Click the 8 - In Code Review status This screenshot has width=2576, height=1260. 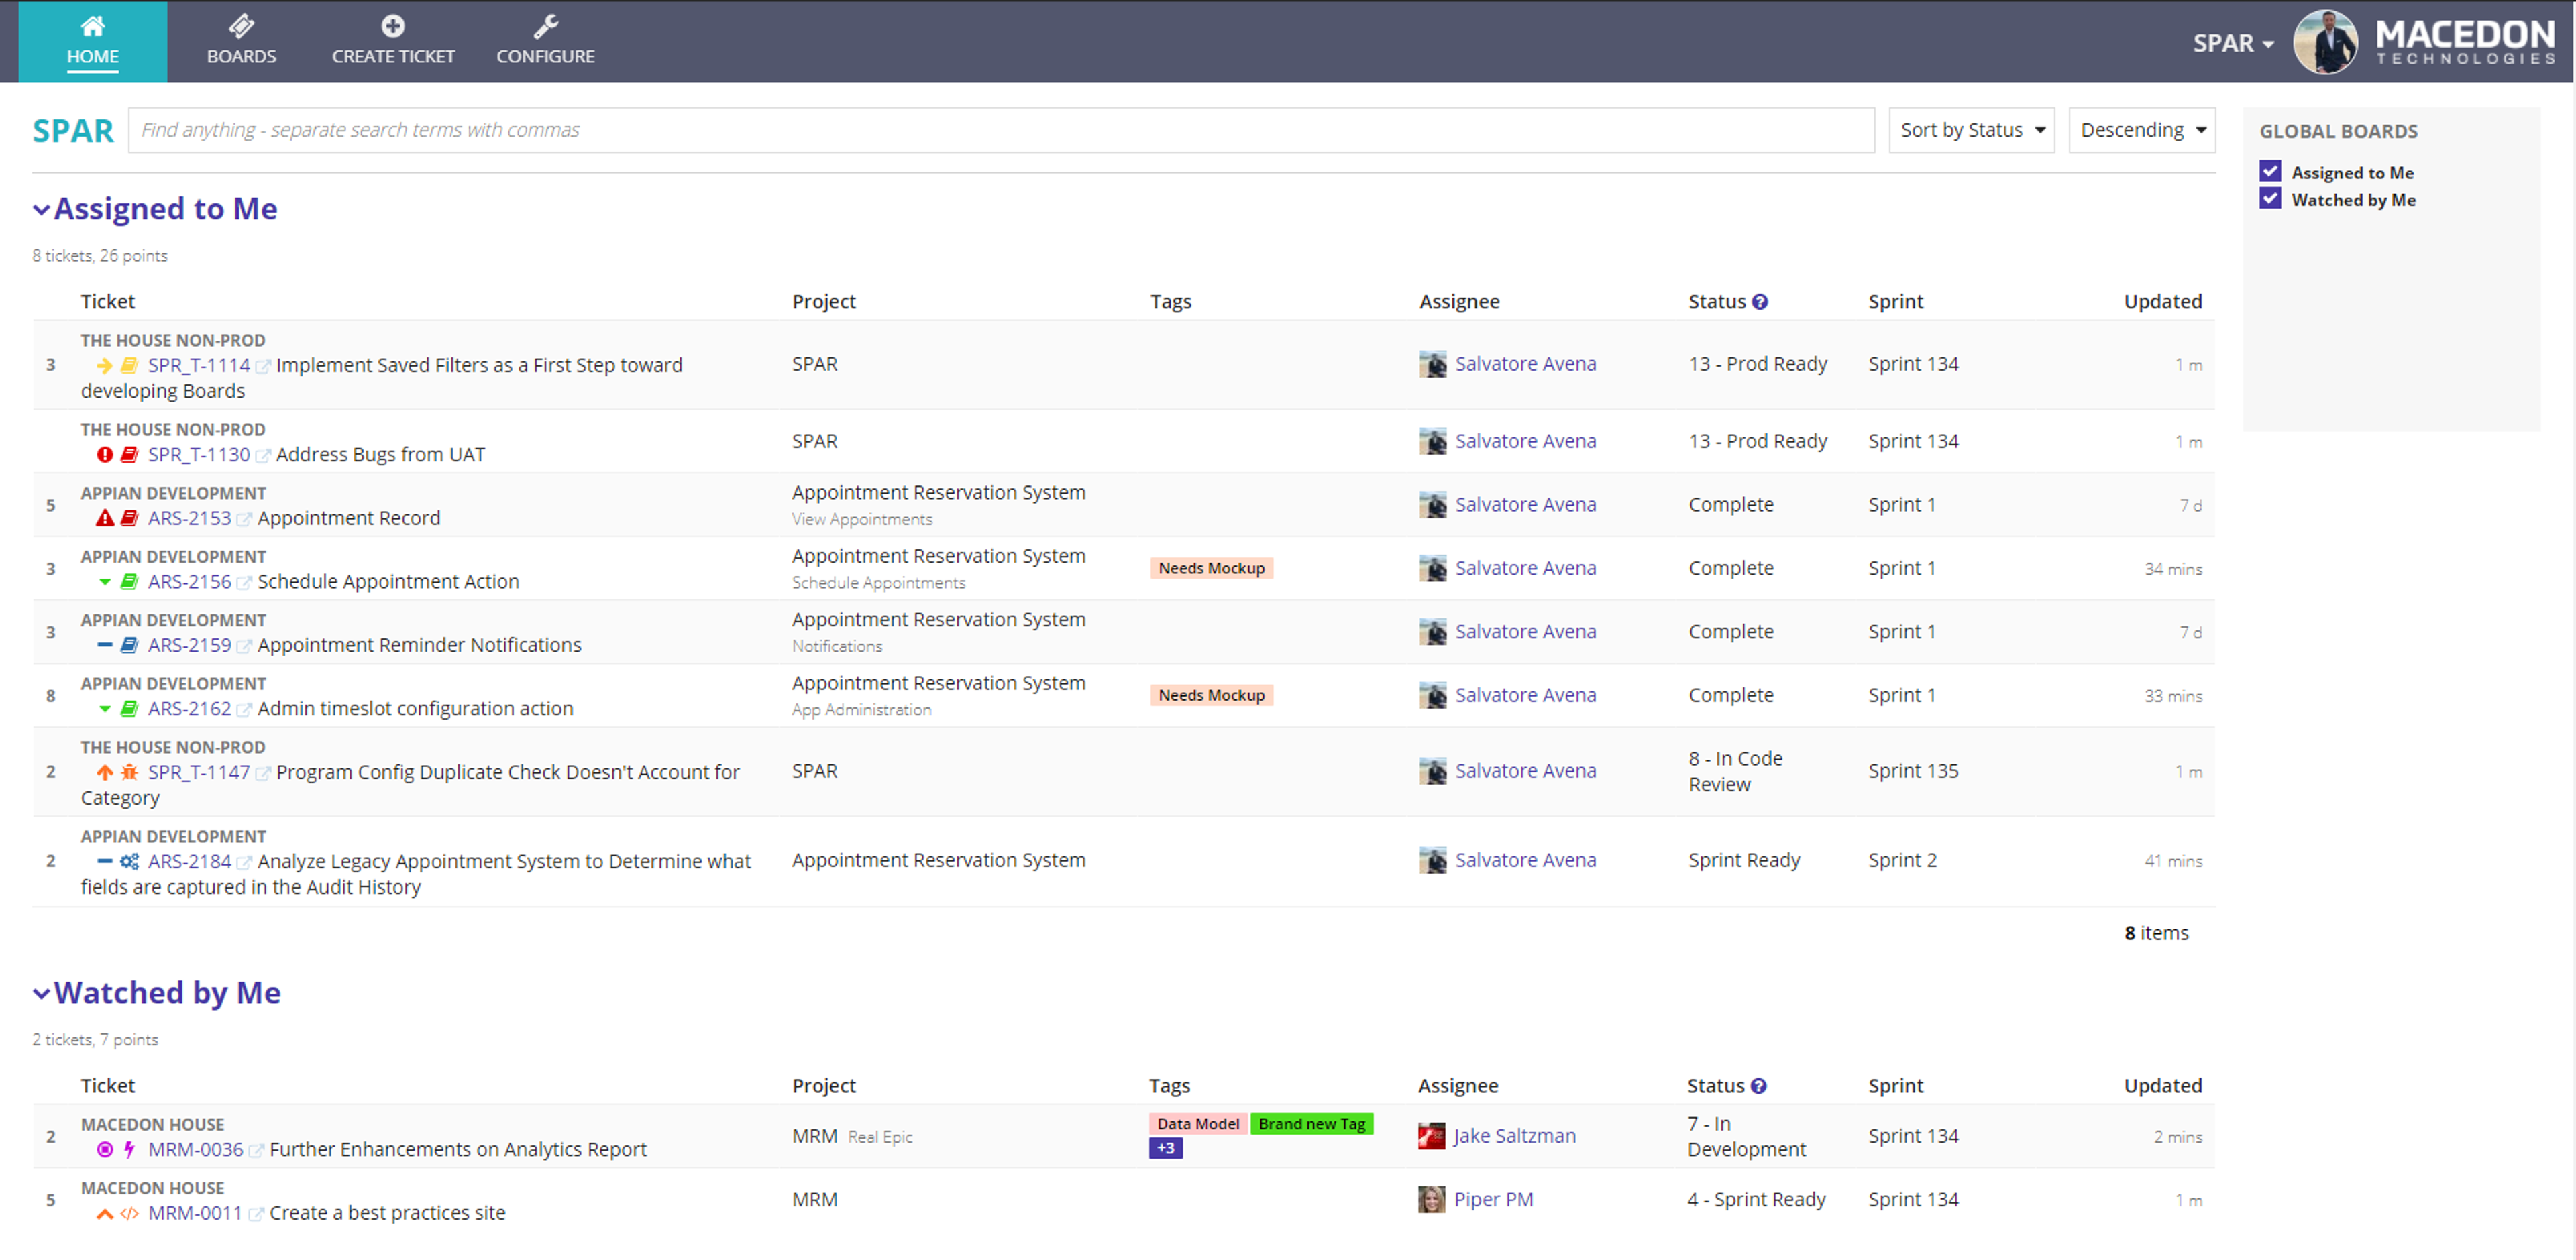1735,772
